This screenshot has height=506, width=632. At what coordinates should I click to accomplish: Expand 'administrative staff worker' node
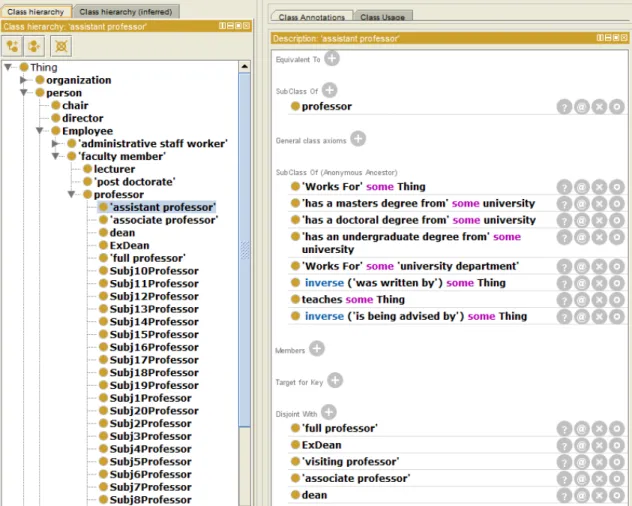pos(56,143)
